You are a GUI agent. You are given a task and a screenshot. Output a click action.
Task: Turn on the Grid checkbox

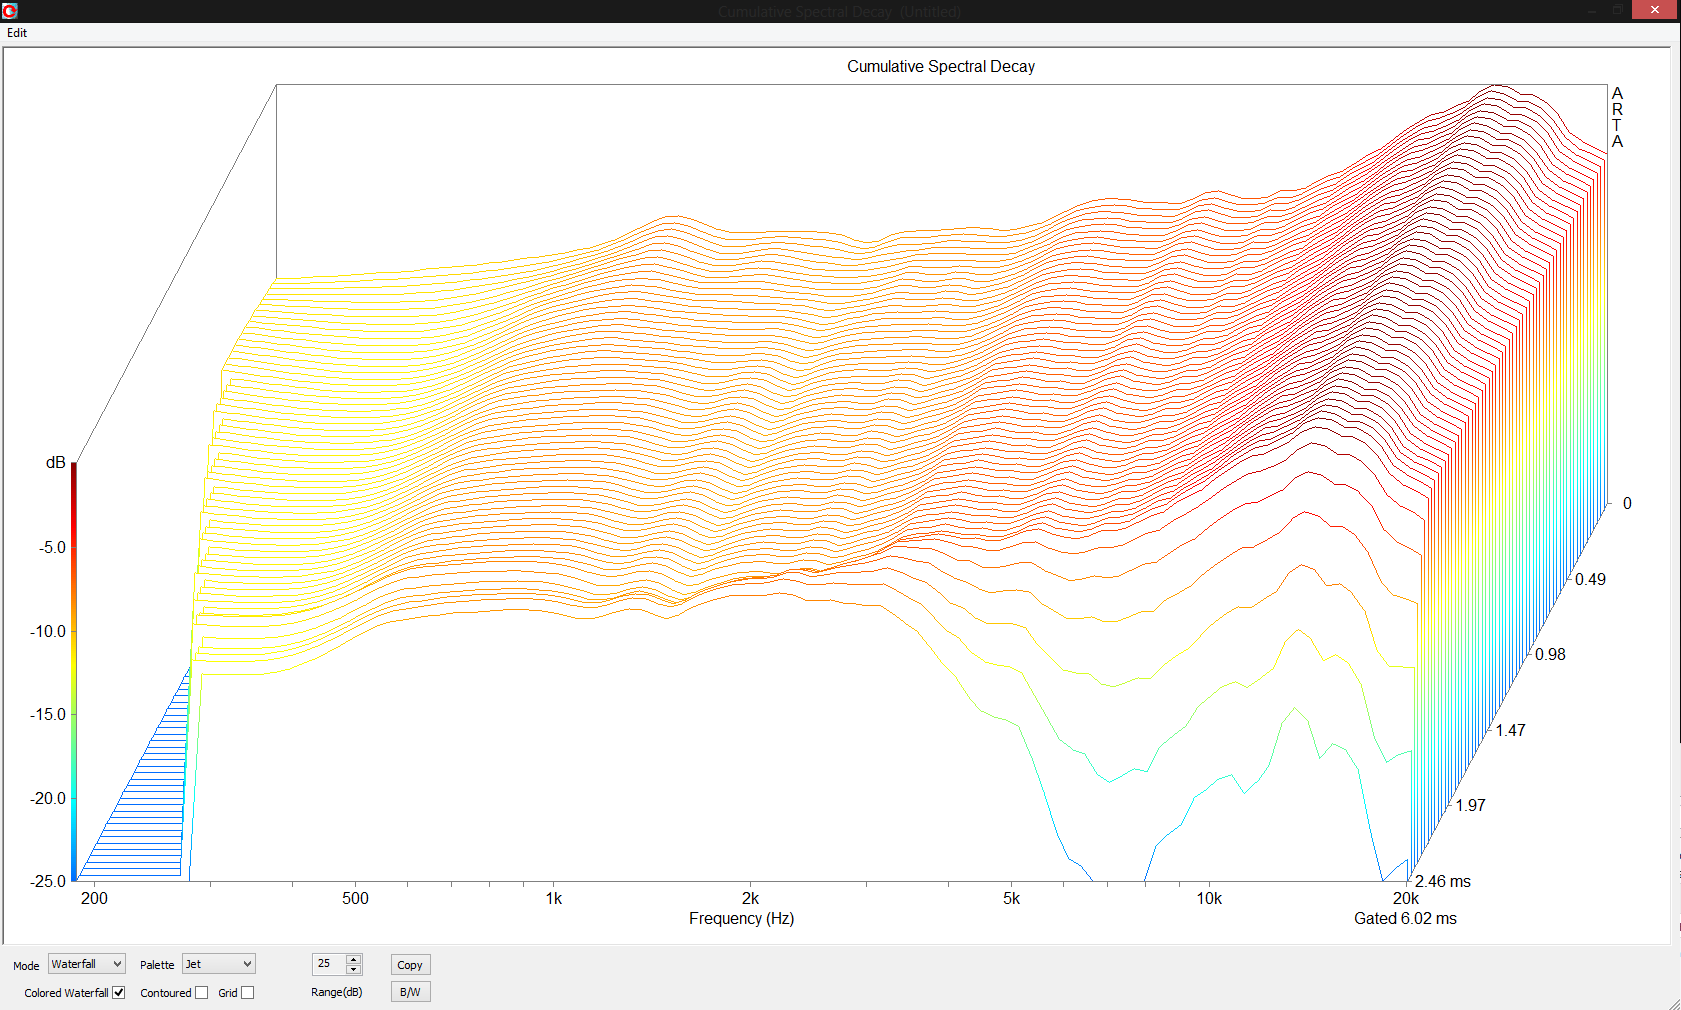click(248, 993)
